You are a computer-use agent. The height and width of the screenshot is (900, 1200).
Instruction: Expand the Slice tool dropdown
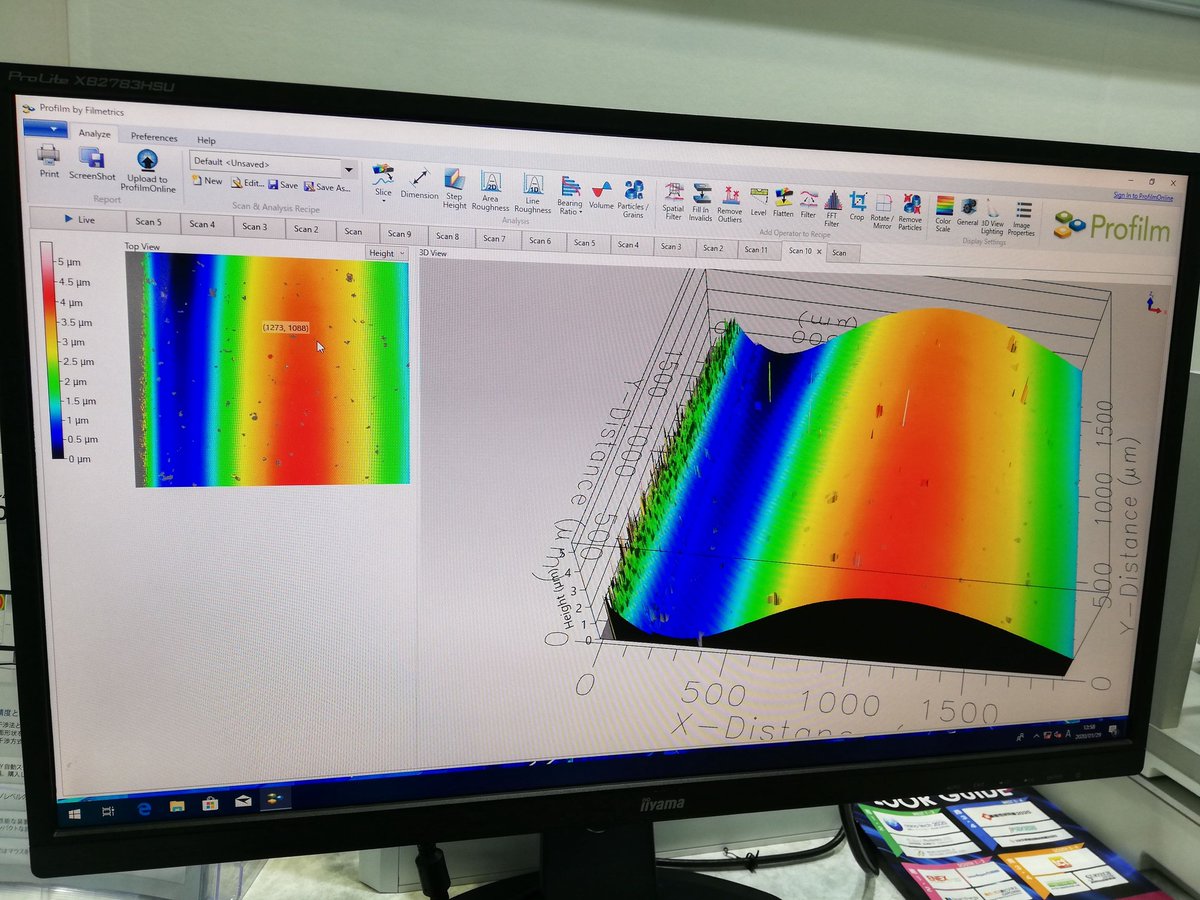383,201
